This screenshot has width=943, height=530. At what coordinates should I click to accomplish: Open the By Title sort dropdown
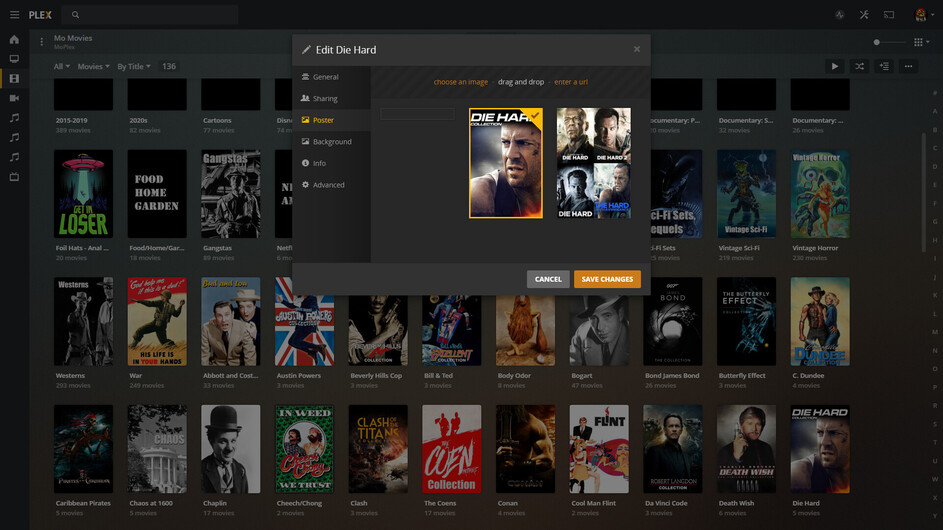134,66
